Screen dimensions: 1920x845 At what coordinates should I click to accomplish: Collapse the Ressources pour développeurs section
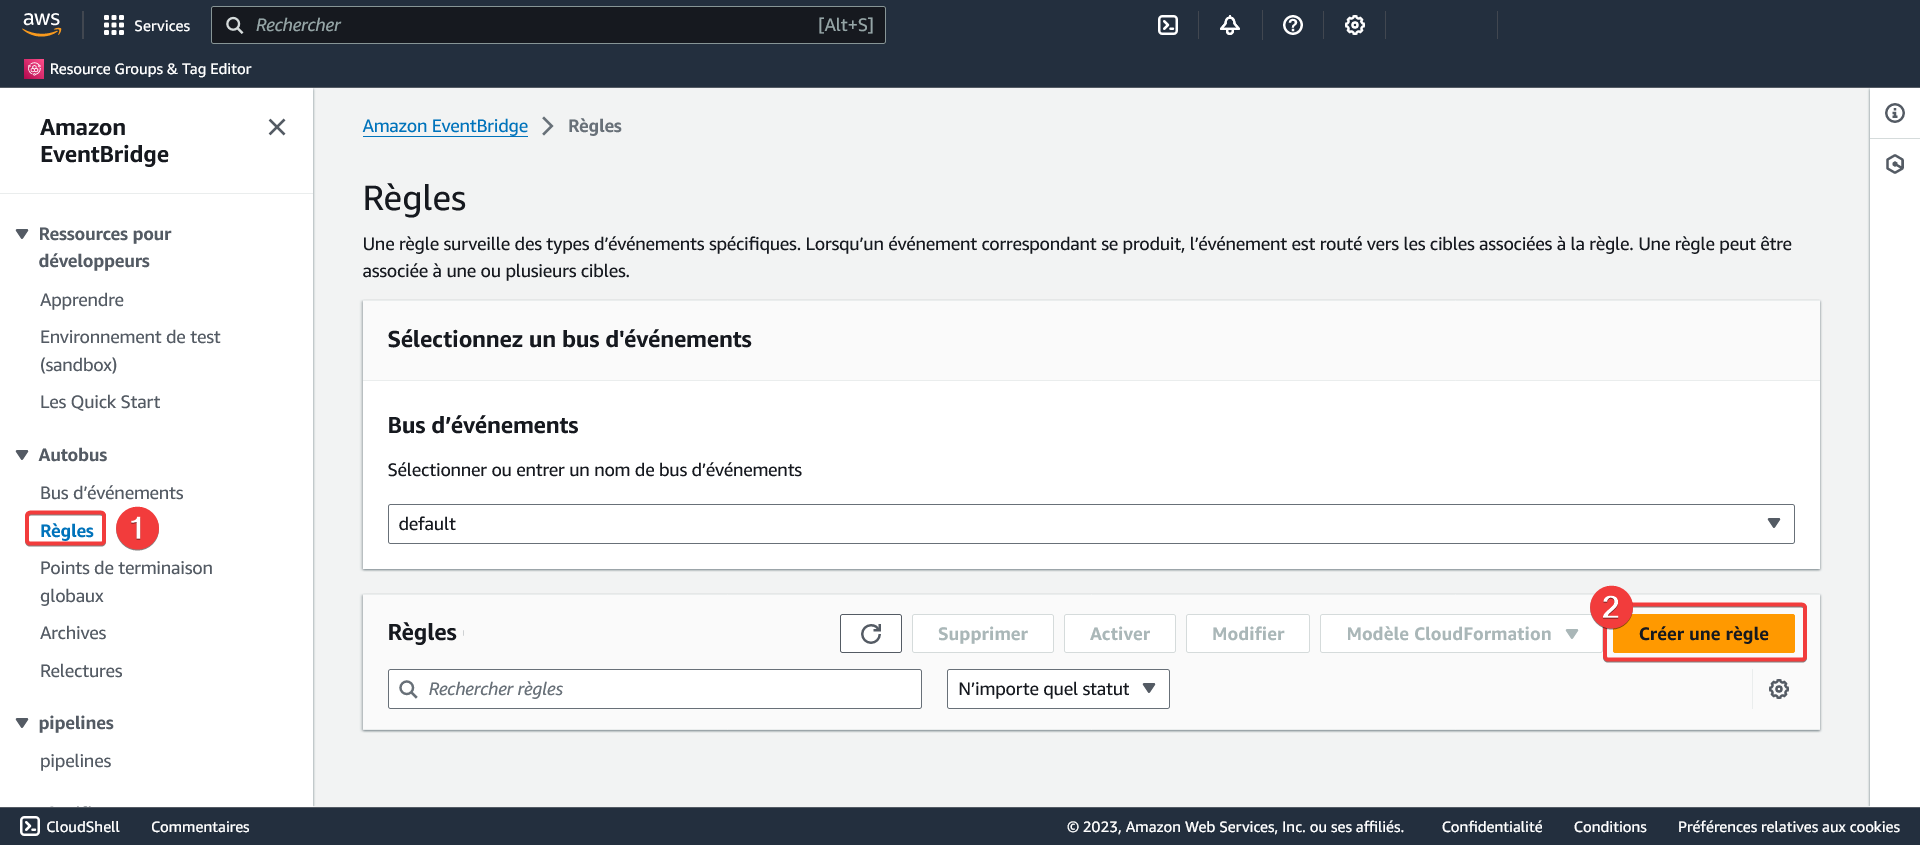[x=22, y=234]
